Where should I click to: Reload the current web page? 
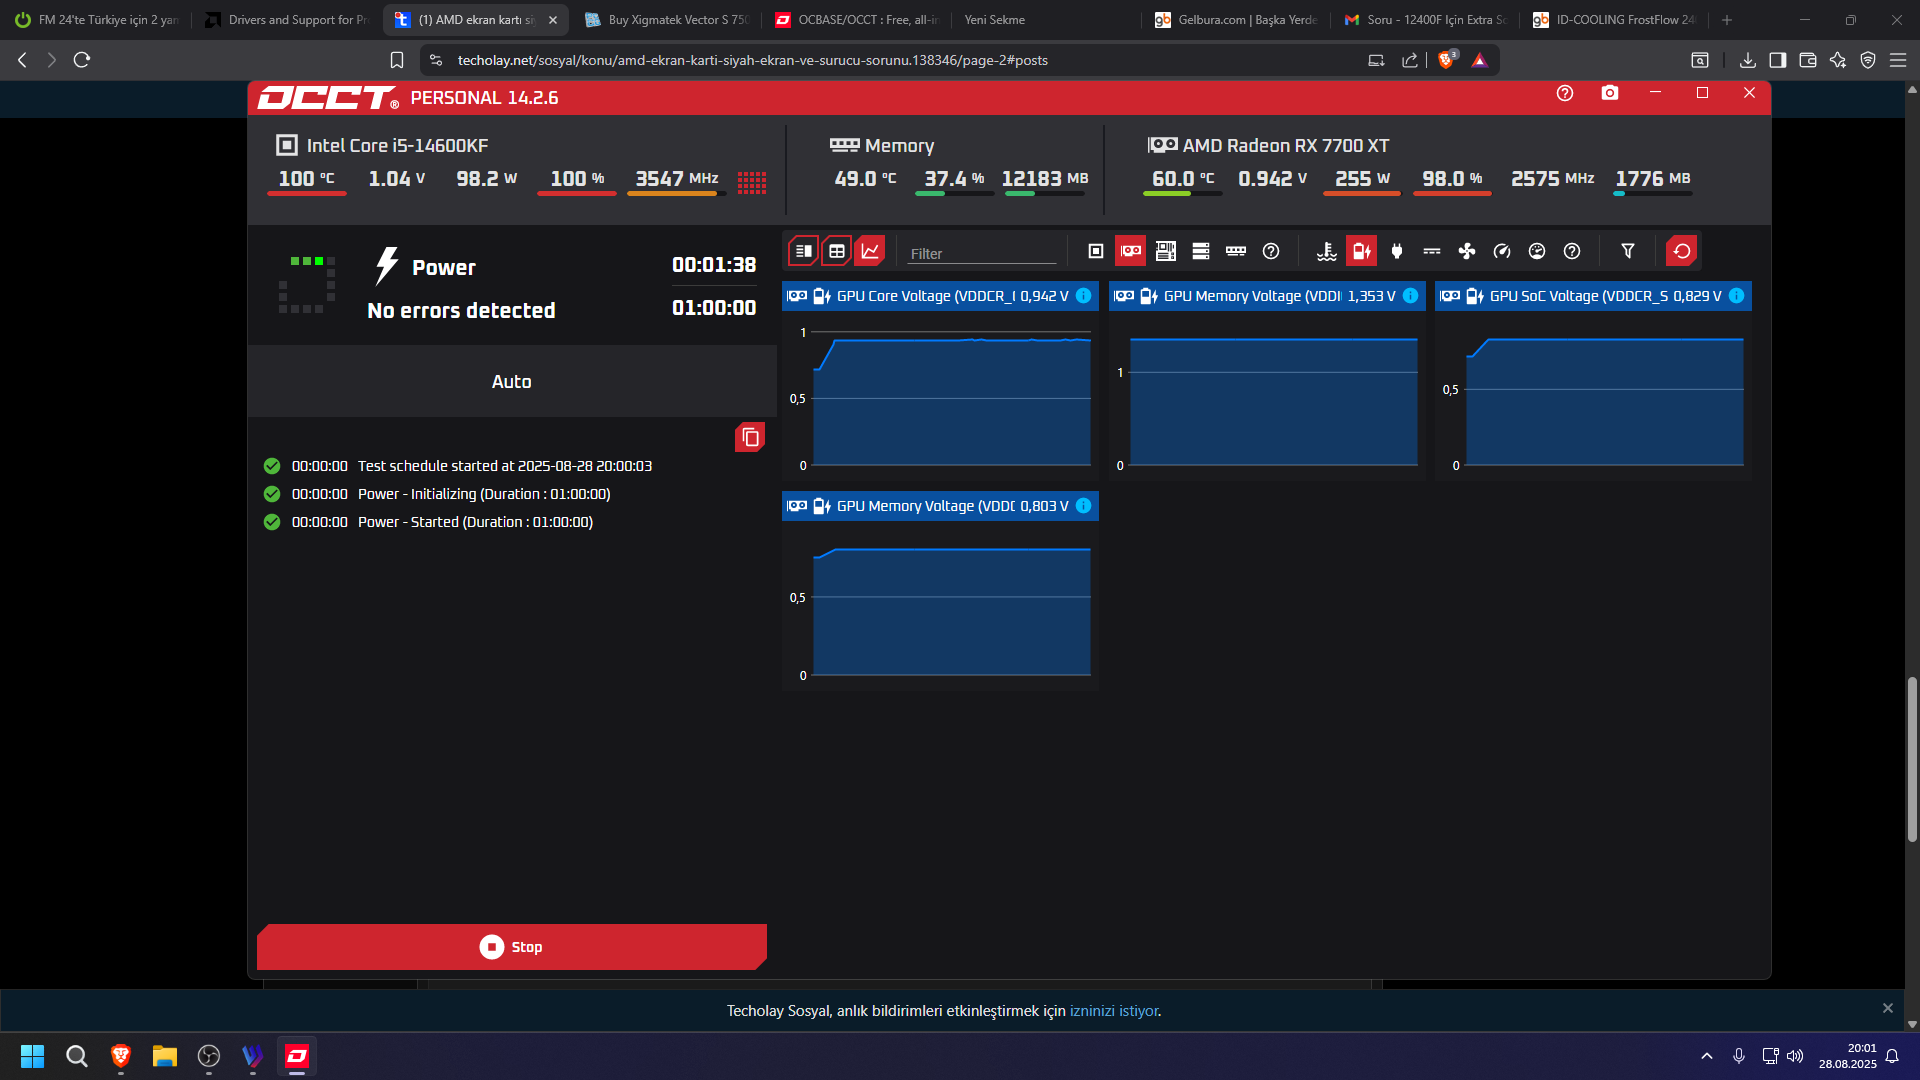point(82,60)
